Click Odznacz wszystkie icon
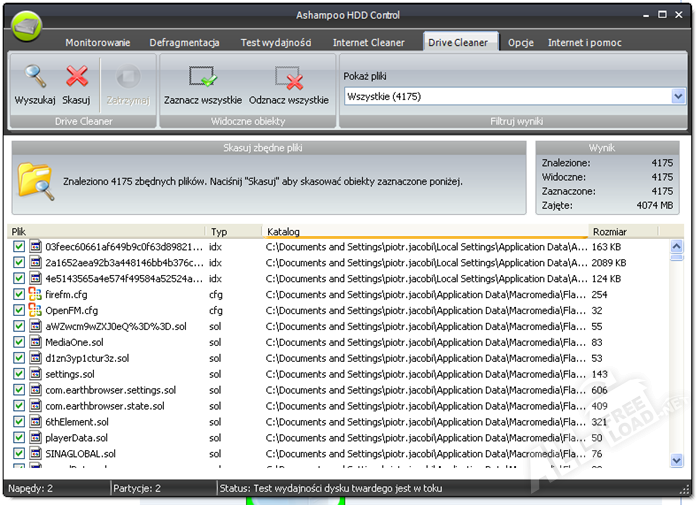The image size is (700, 505). [x=288, y=78]
